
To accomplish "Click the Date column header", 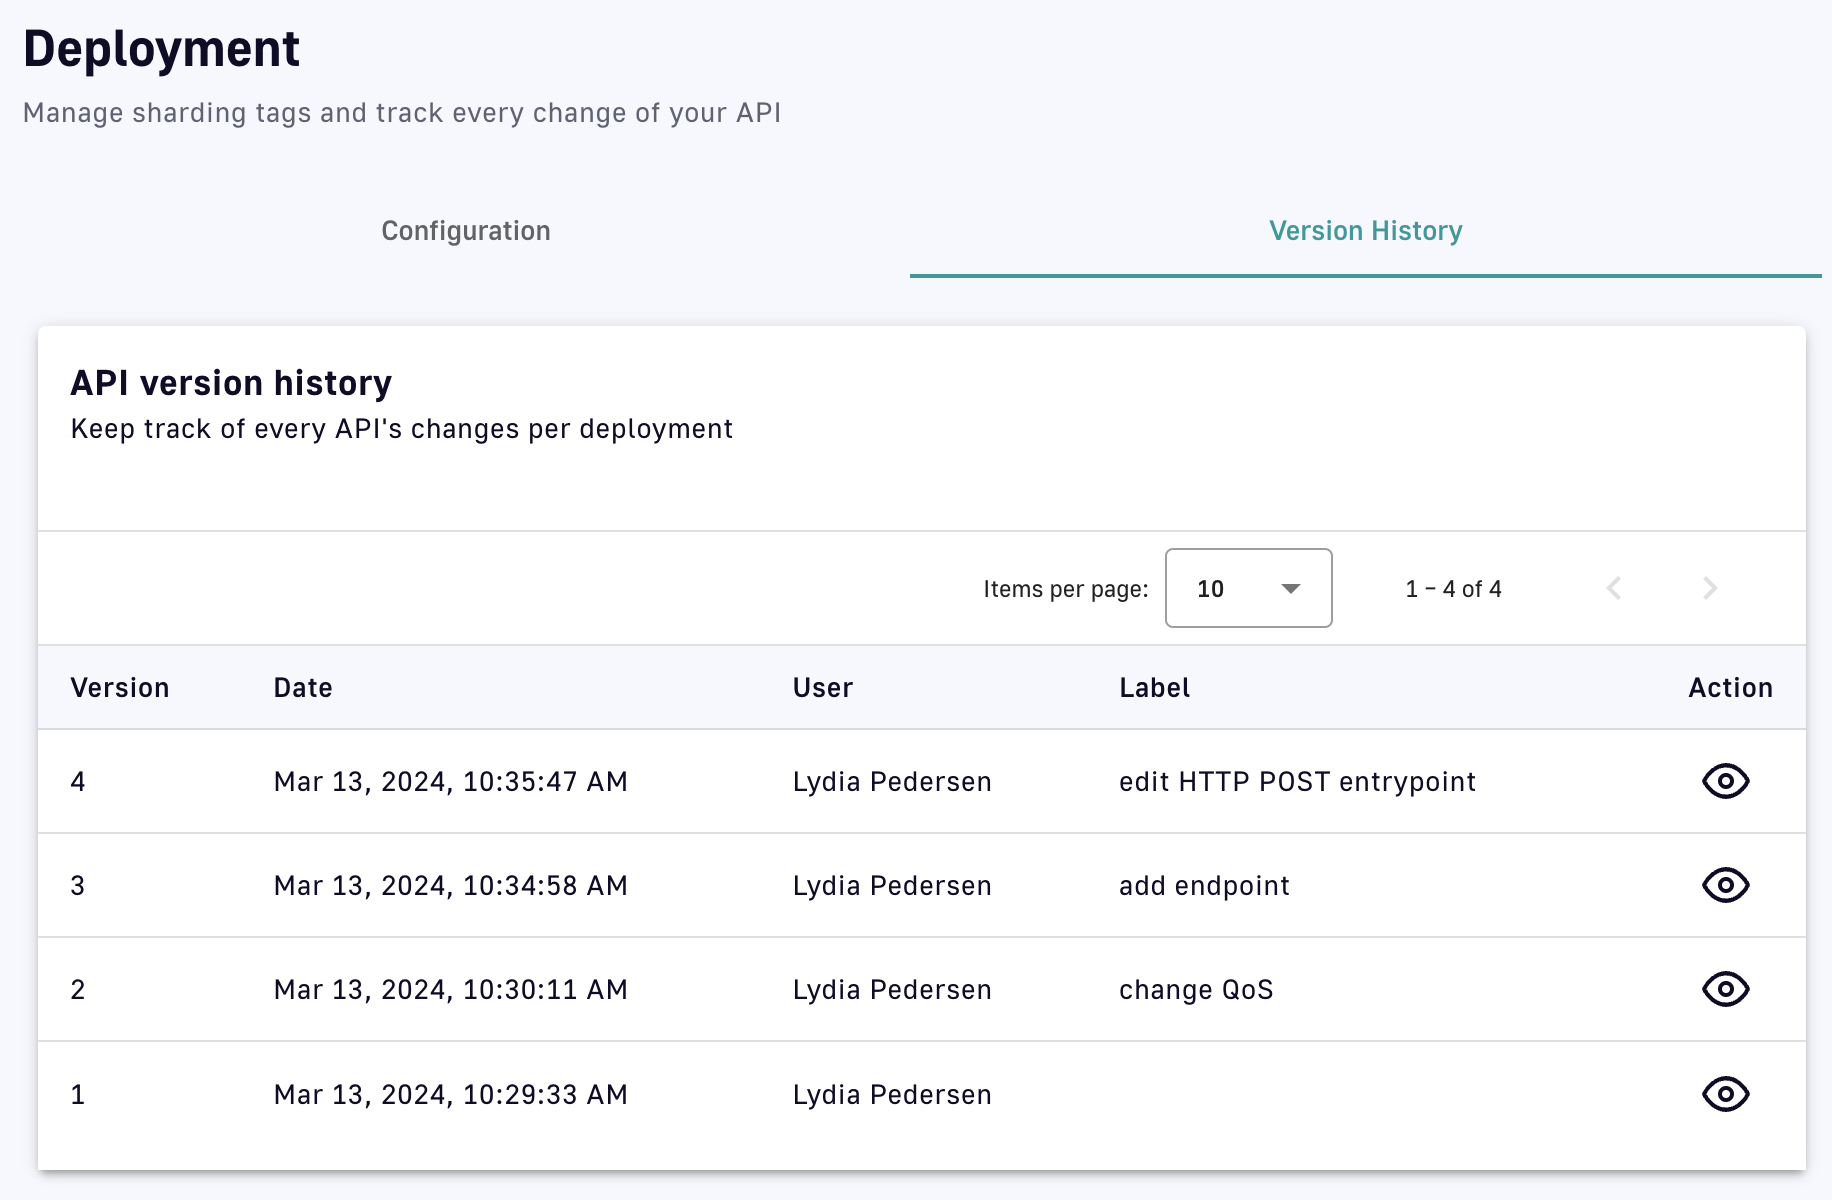I will (303, 688).
